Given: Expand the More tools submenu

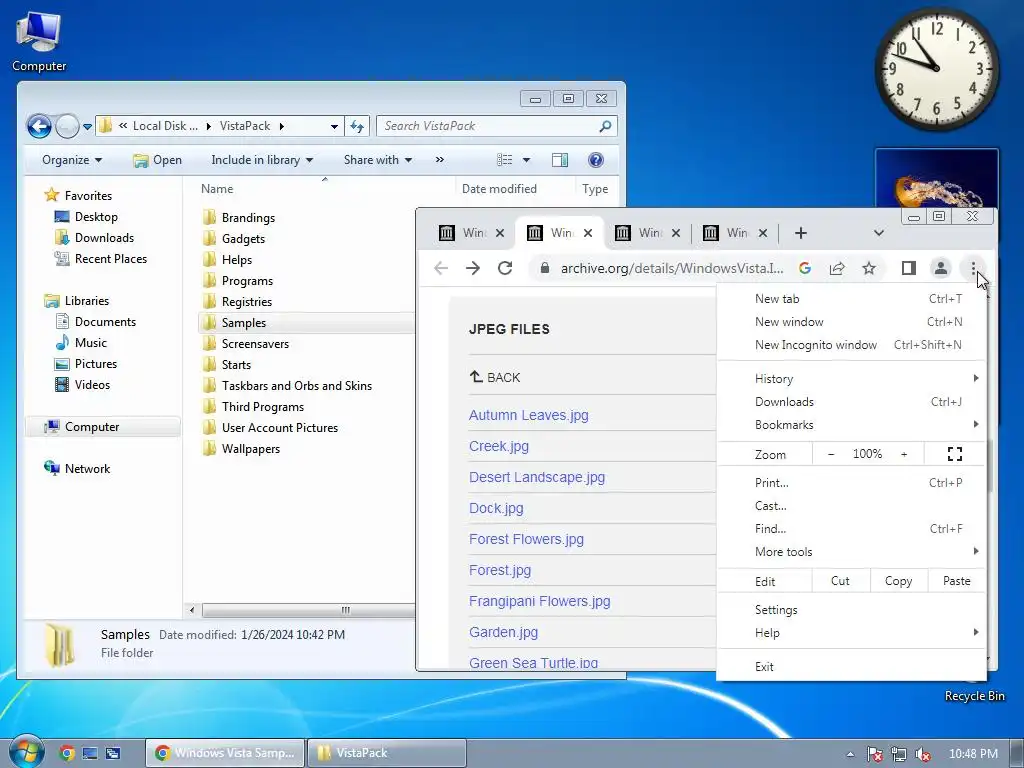Looking at the screenshot, I should coord(851,552).
